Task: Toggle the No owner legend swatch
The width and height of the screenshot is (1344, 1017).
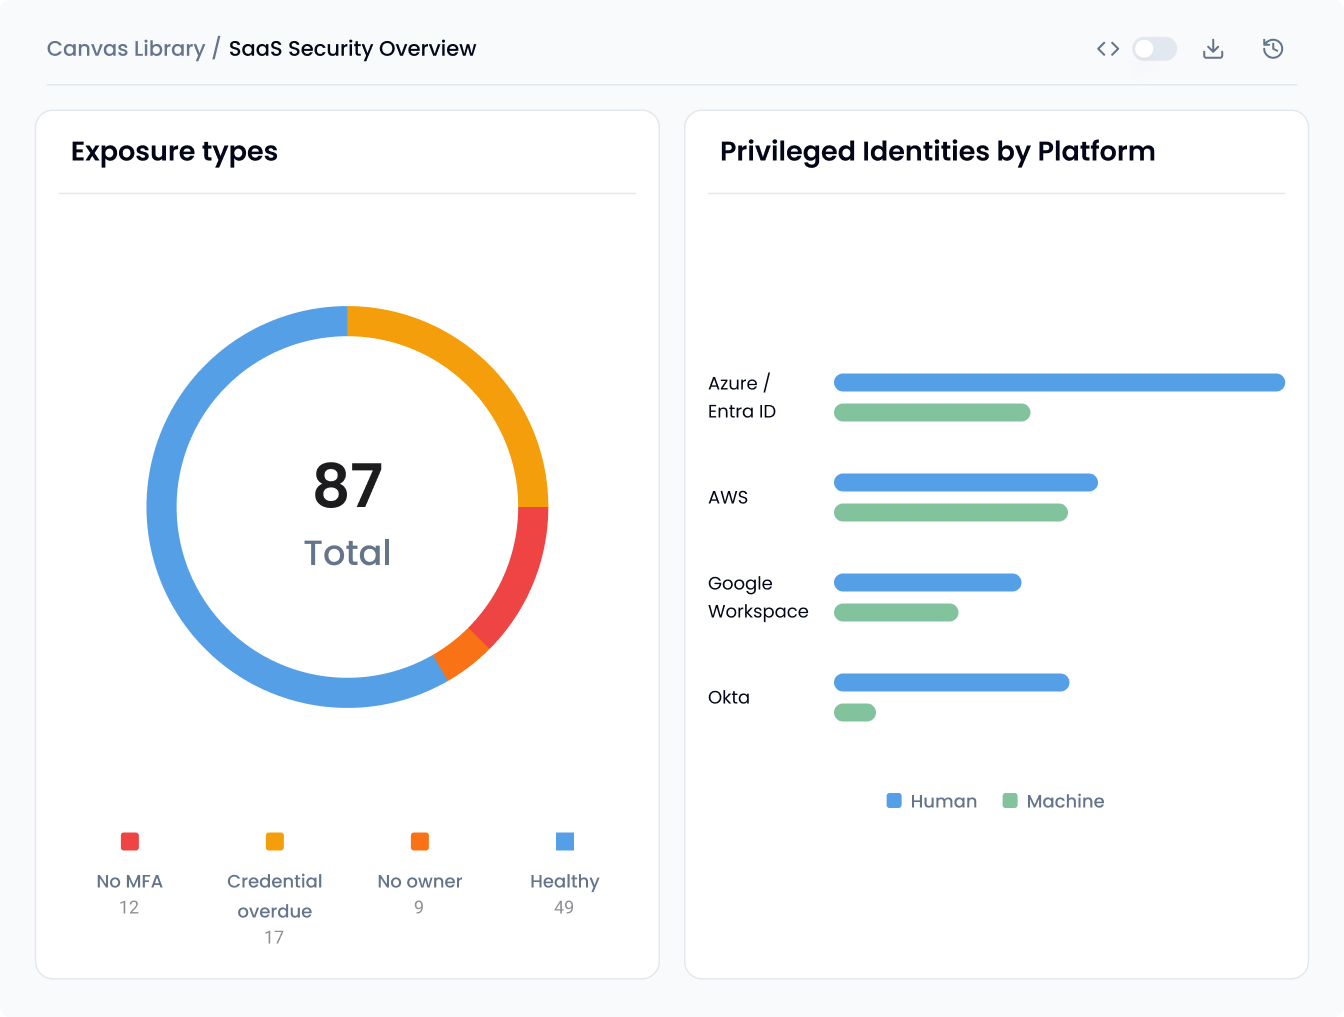Action: pyautogui.click(x=420, y=841)
